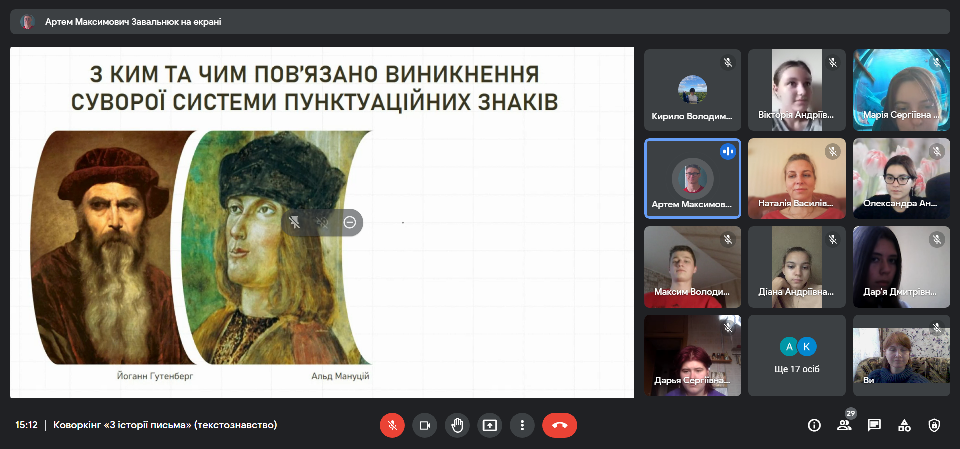Turn the camera on or off
This screenshot has height=449, width=960.
[425, 425]
